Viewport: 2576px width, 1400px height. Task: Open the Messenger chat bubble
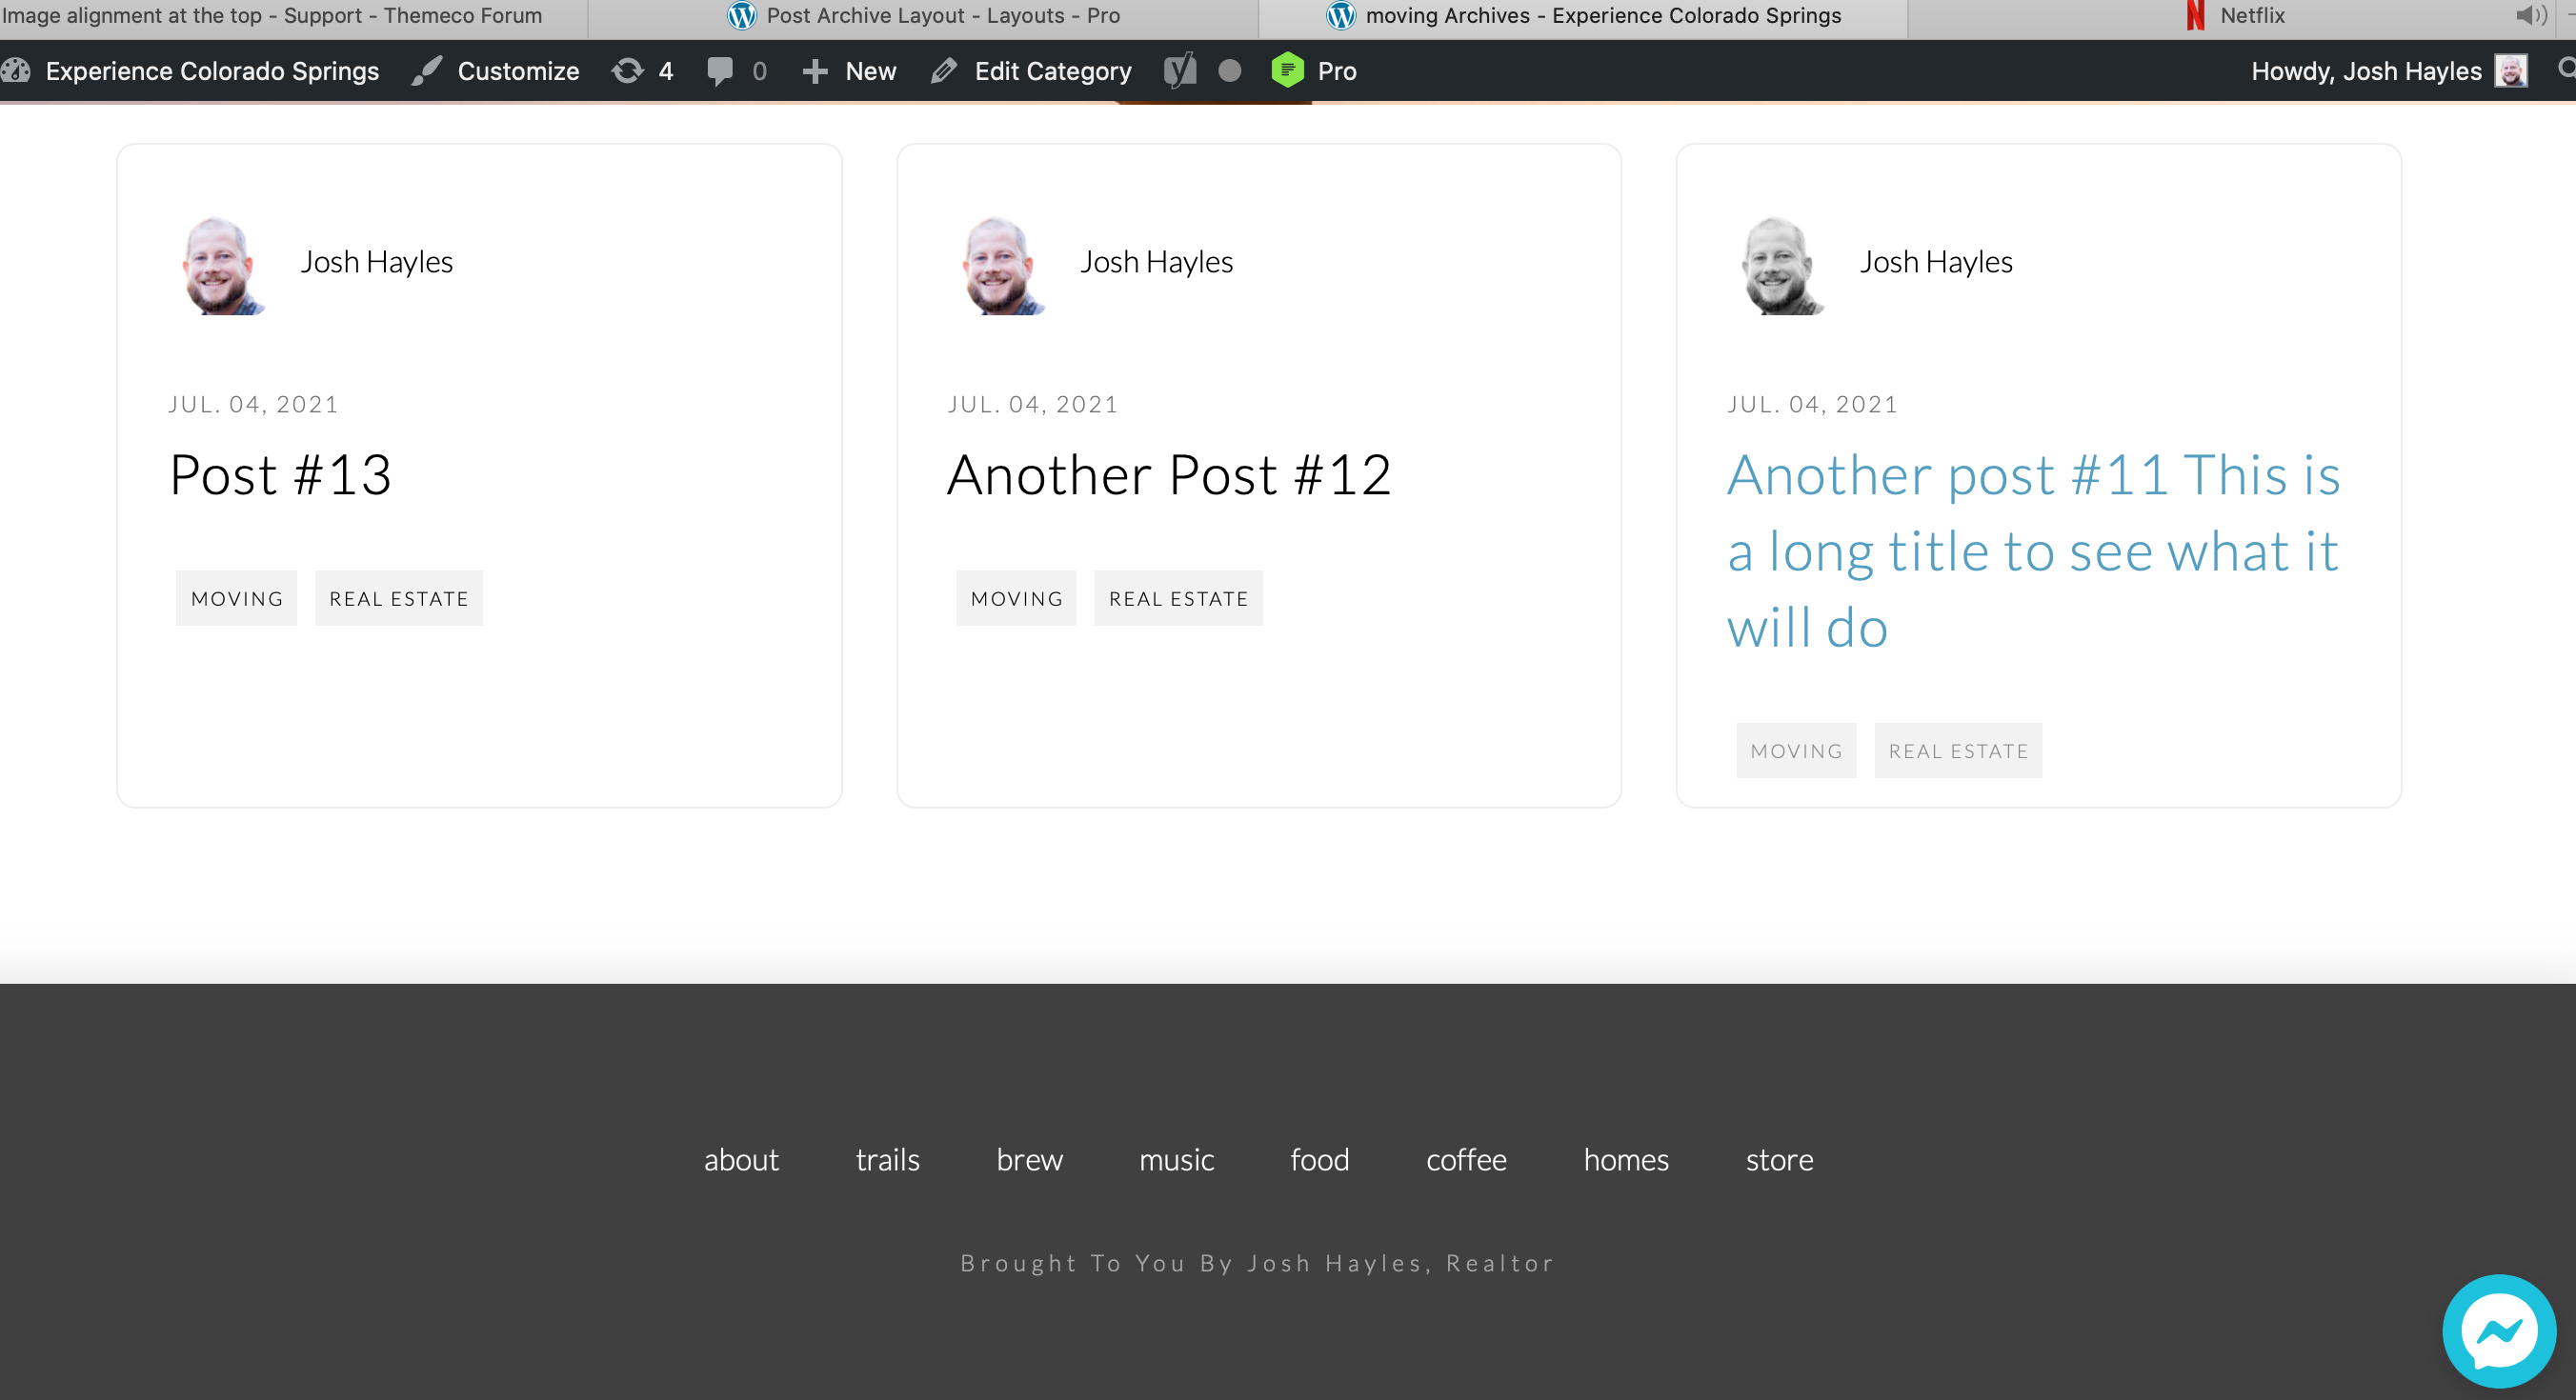point(2498,1331)
